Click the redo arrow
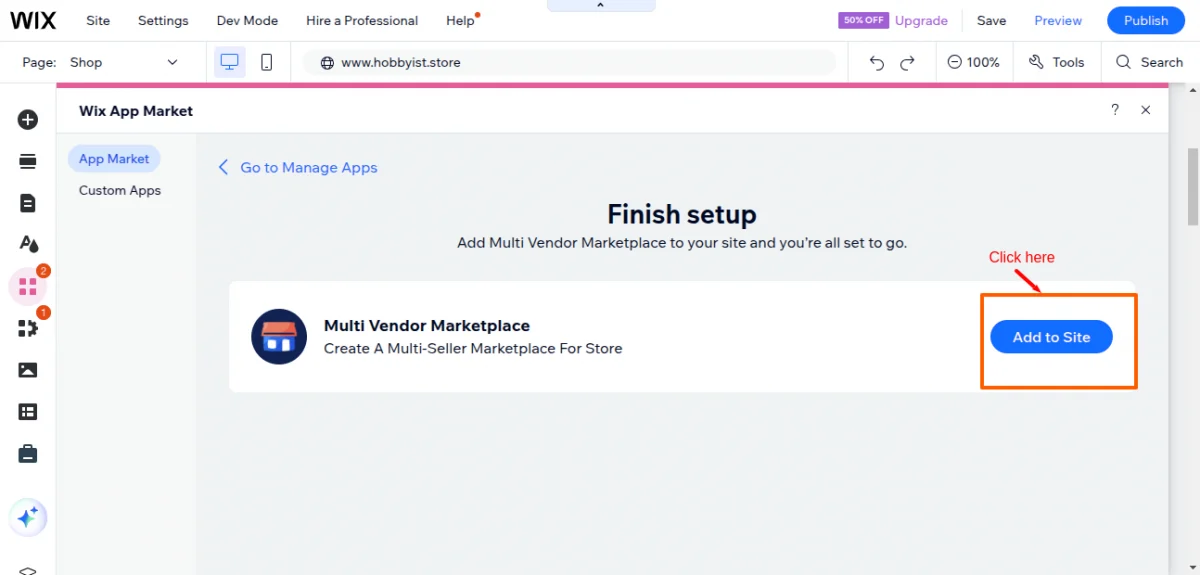Screen dimensions: 1200x575 click(x=907, y=62)
